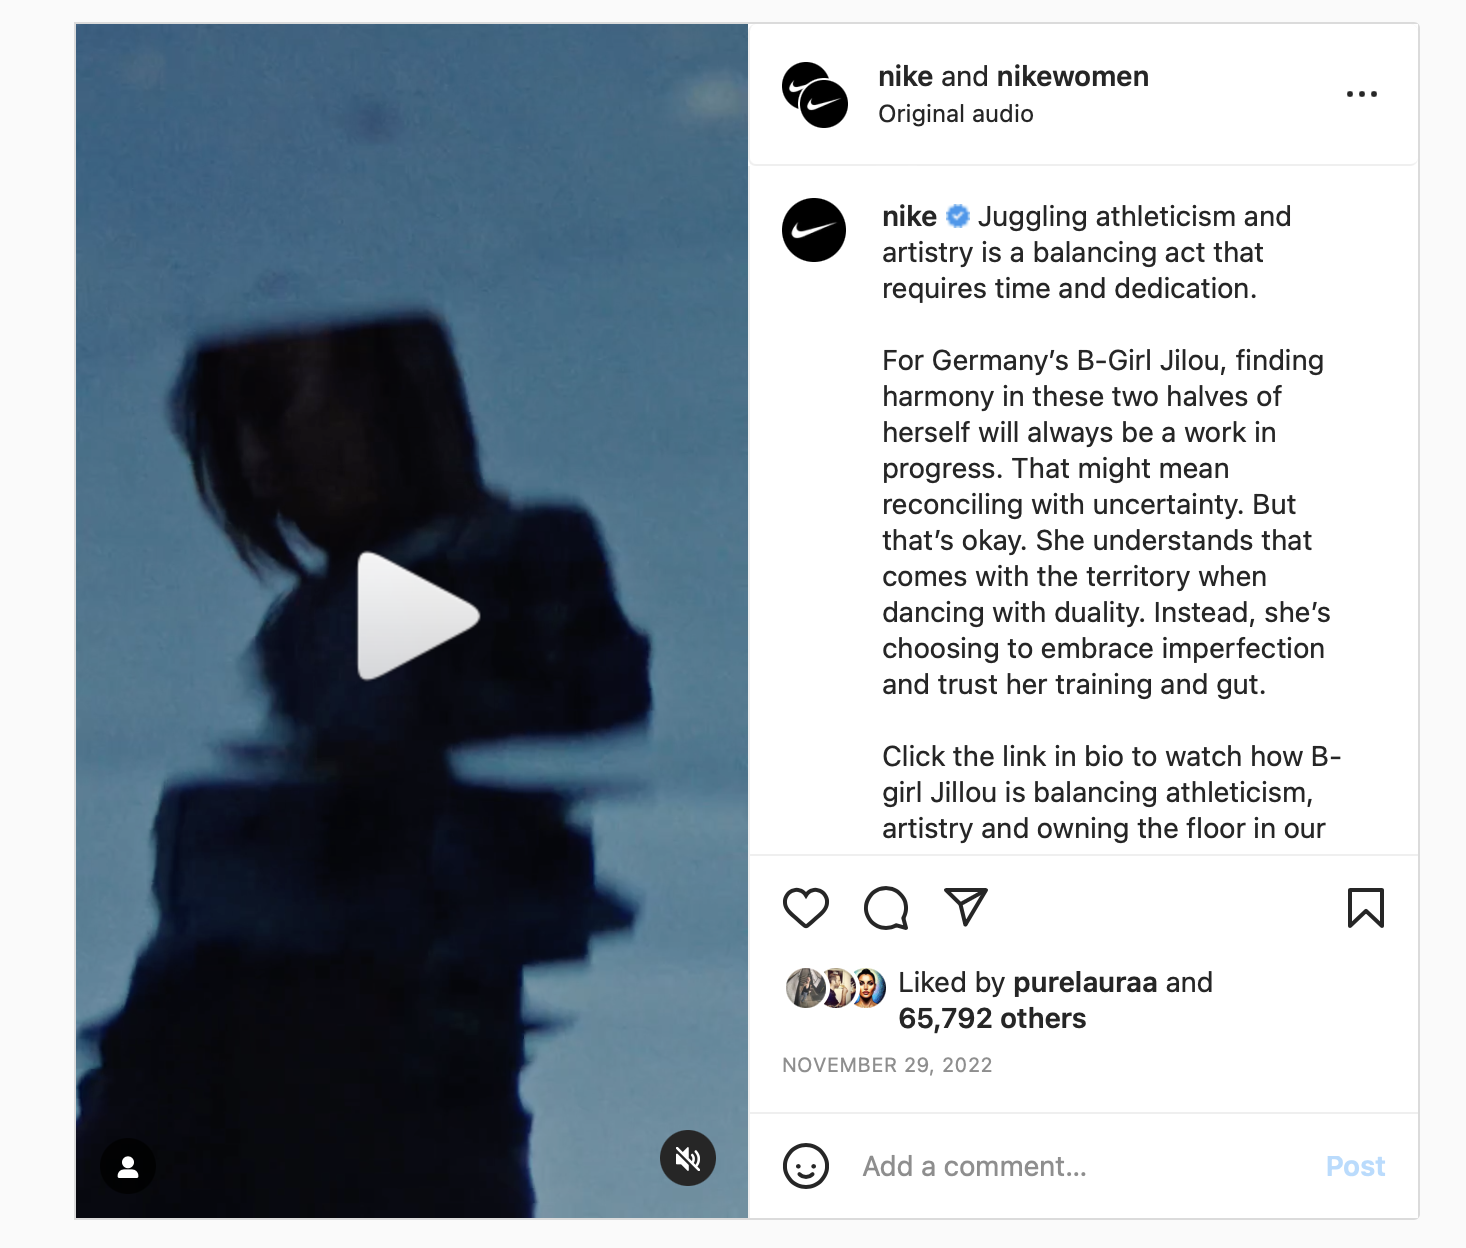Screen dimensions: 1466x1248
Task: Click the Post comment button
Action: click(x=1355, y=1166)
